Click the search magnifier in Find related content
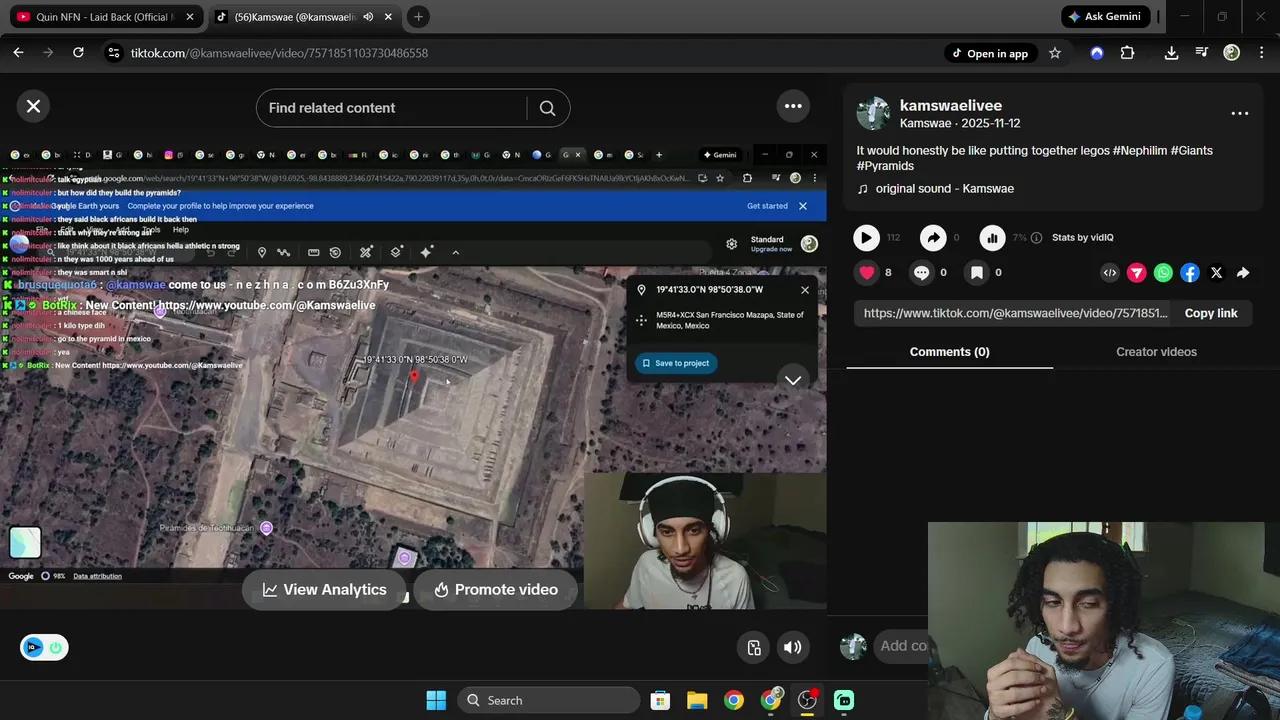 (547, 108)
